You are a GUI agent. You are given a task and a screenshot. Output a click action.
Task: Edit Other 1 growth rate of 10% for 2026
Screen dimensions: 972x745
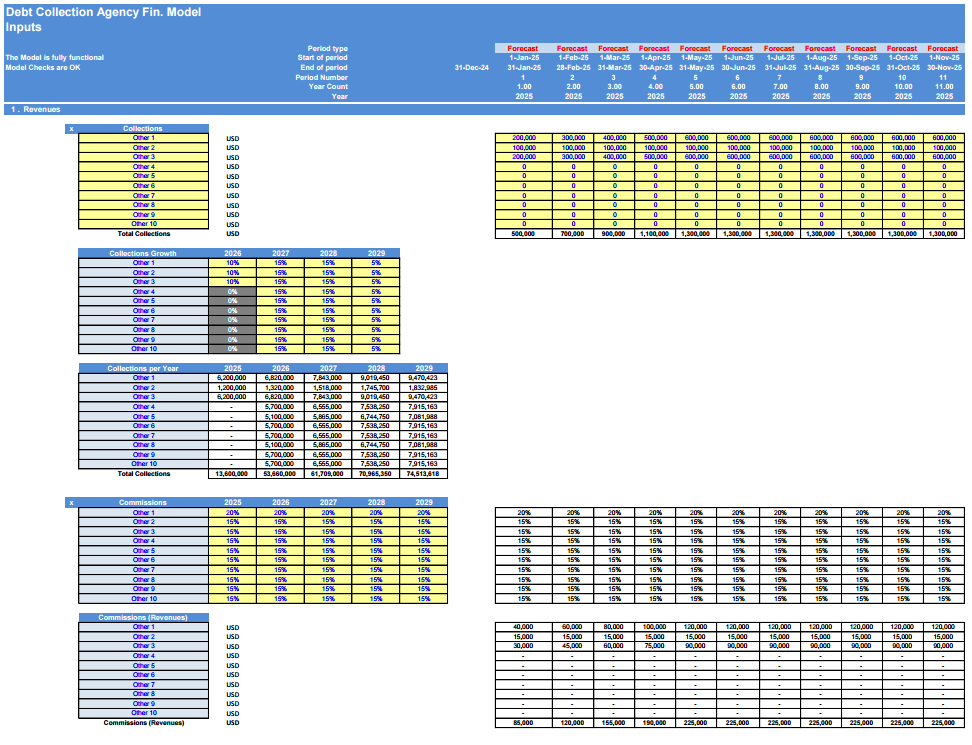(x=231, y=265)
